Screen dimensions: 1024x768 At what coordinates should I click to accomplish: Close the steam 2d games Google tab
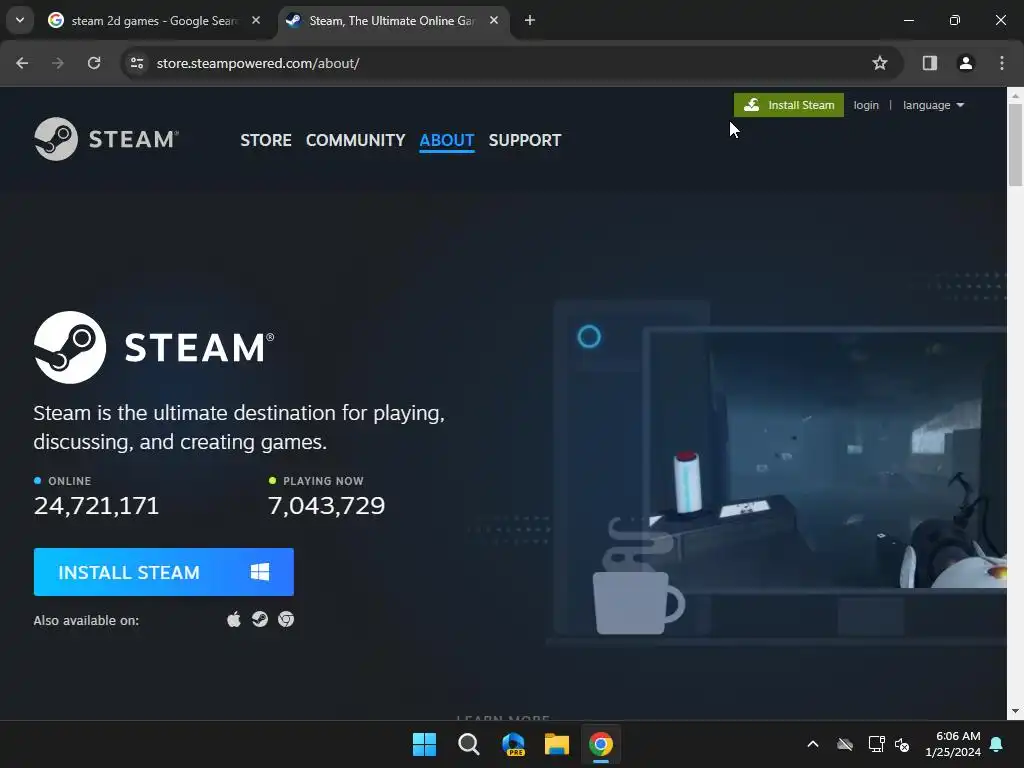point(256,21)
